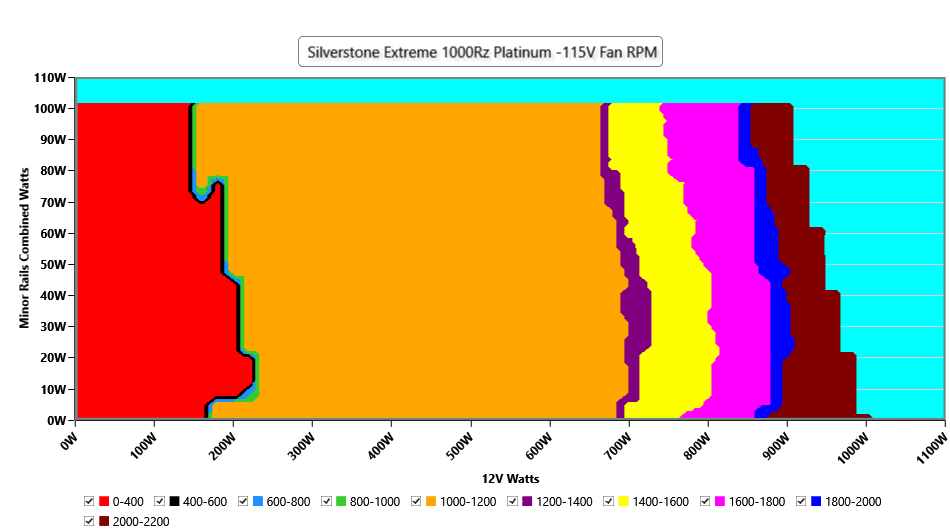Click the 0-400 legend label text
This screenshot has width=950, height=530.
[x=128, y=502]
